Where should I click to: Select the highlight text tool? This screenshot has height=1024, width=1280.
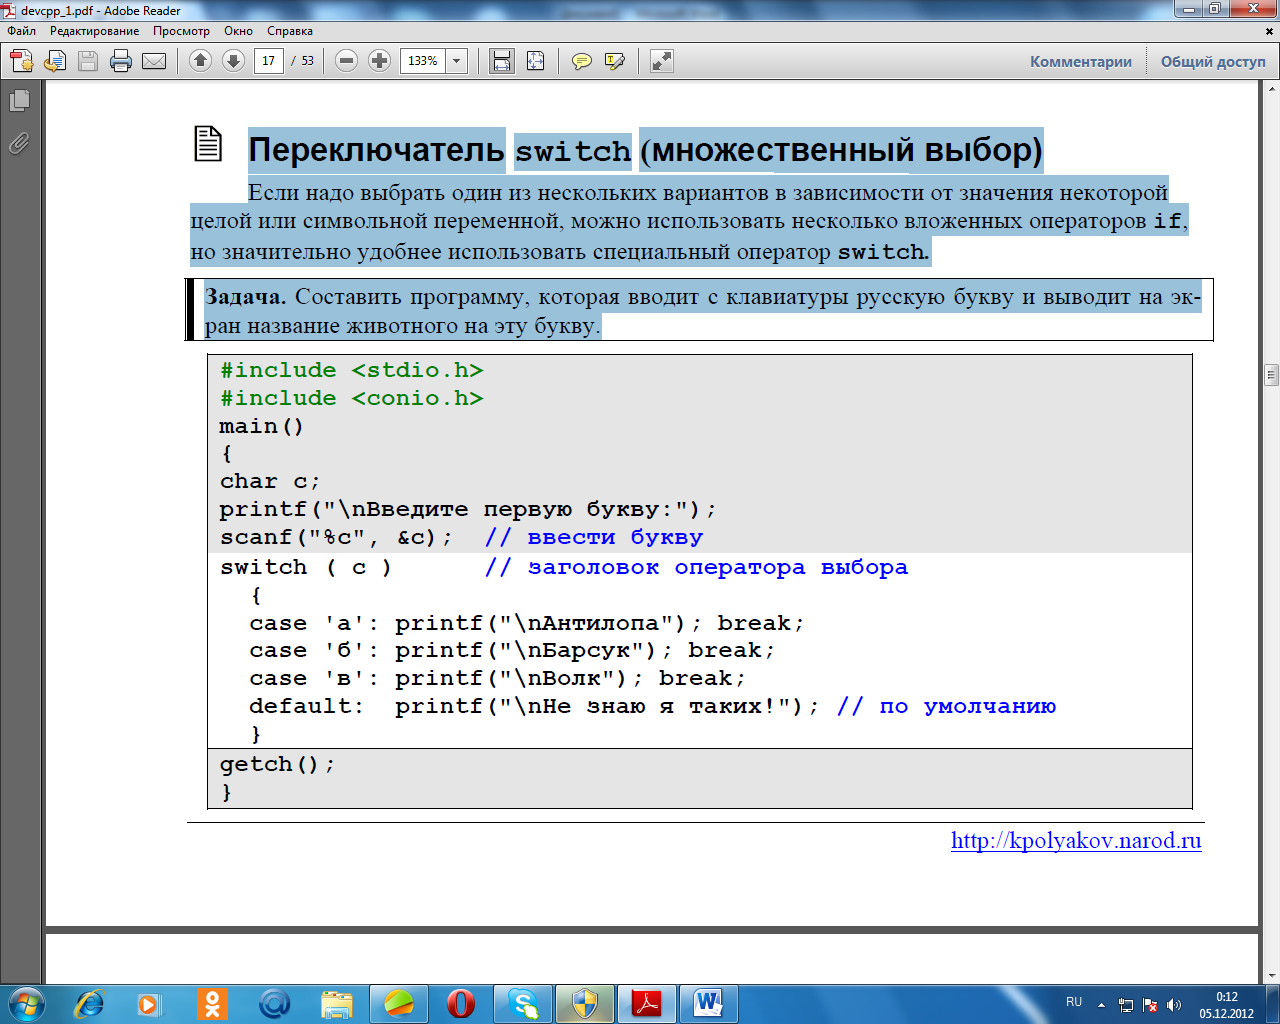click(615, 61)
